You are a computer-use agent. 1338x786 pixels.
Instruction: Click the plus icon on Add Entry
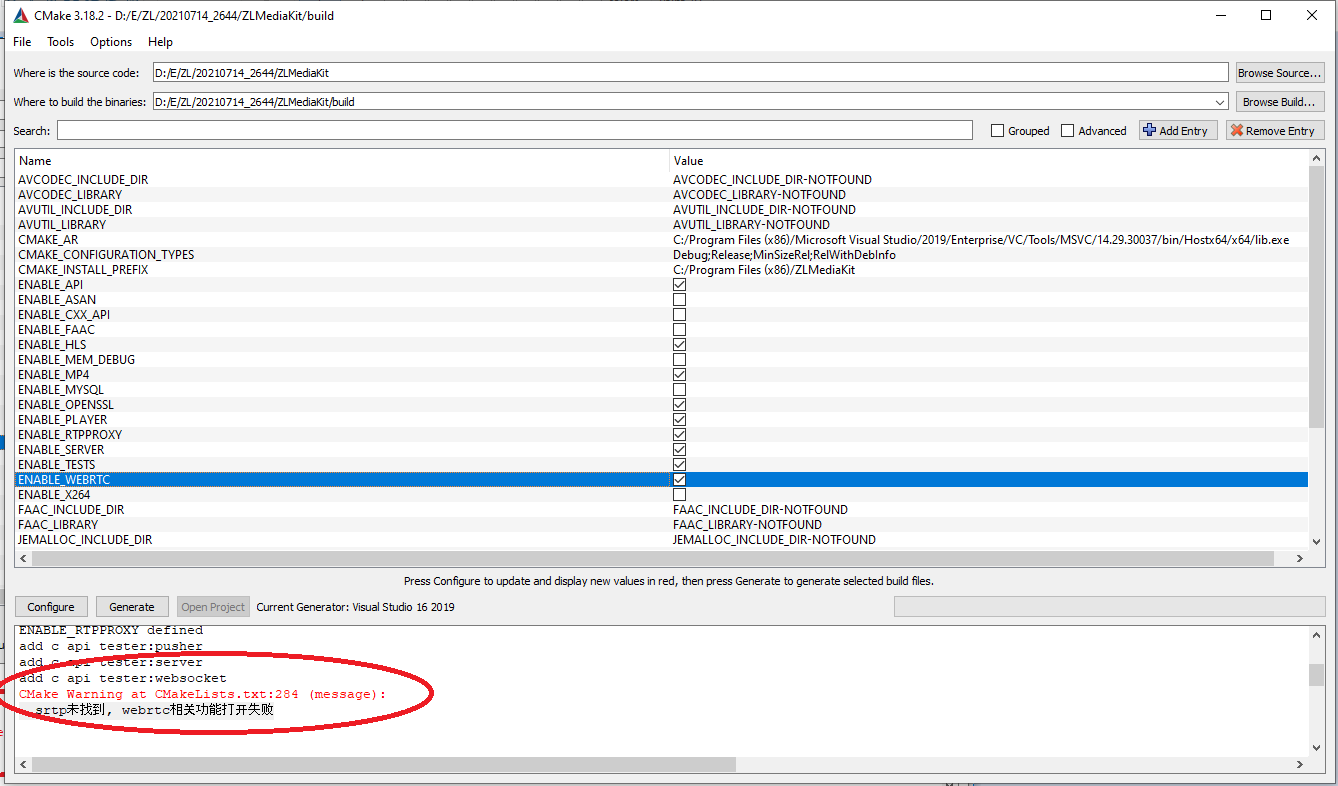pyautogui.click(x=1149, y=130)
